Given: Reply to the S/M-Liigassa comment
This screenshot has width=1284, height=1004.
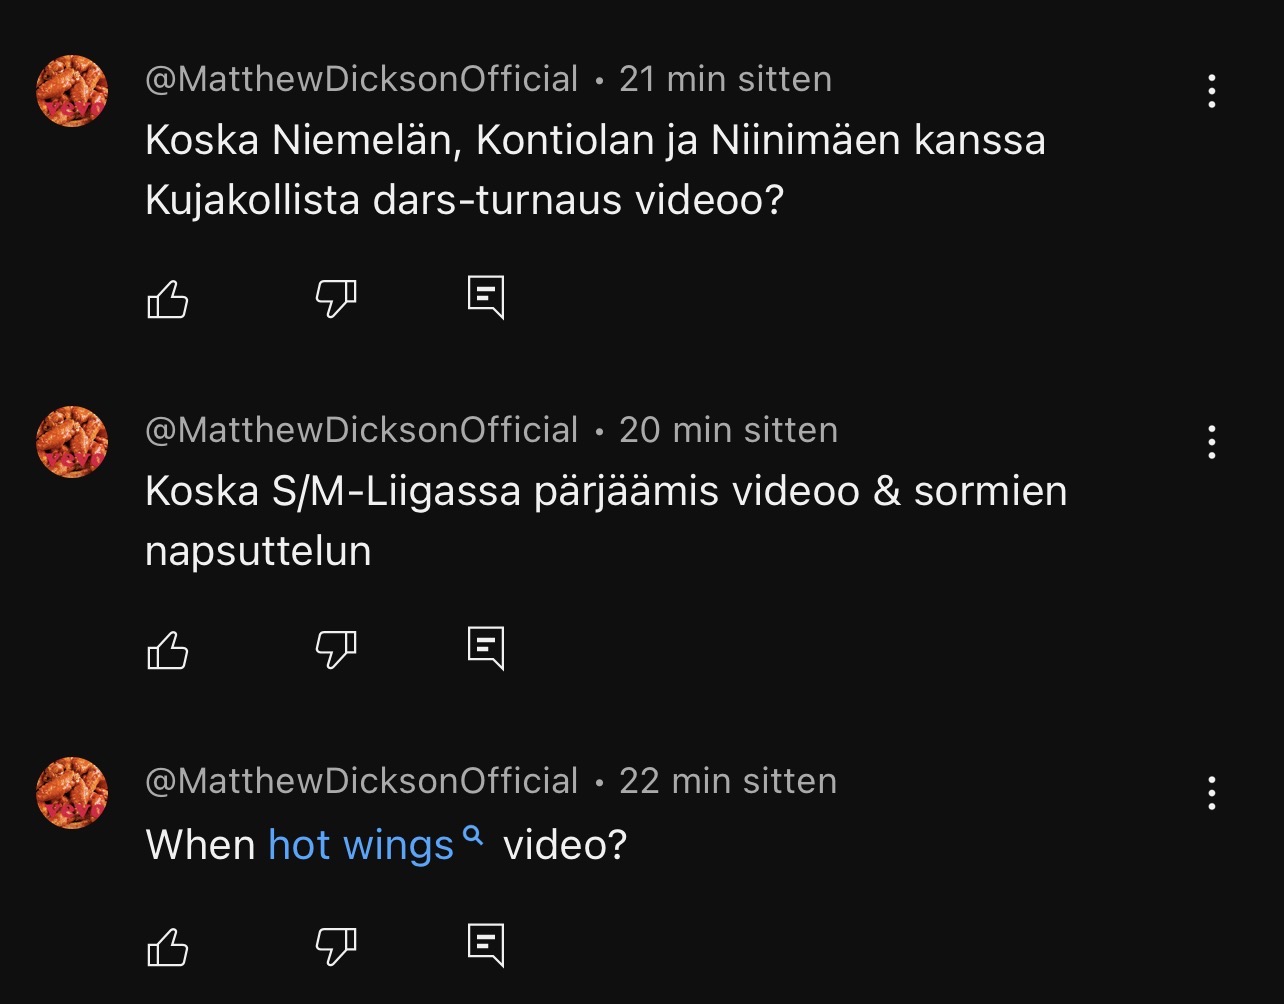Looking at the screenshot, I should click(486, 649).
